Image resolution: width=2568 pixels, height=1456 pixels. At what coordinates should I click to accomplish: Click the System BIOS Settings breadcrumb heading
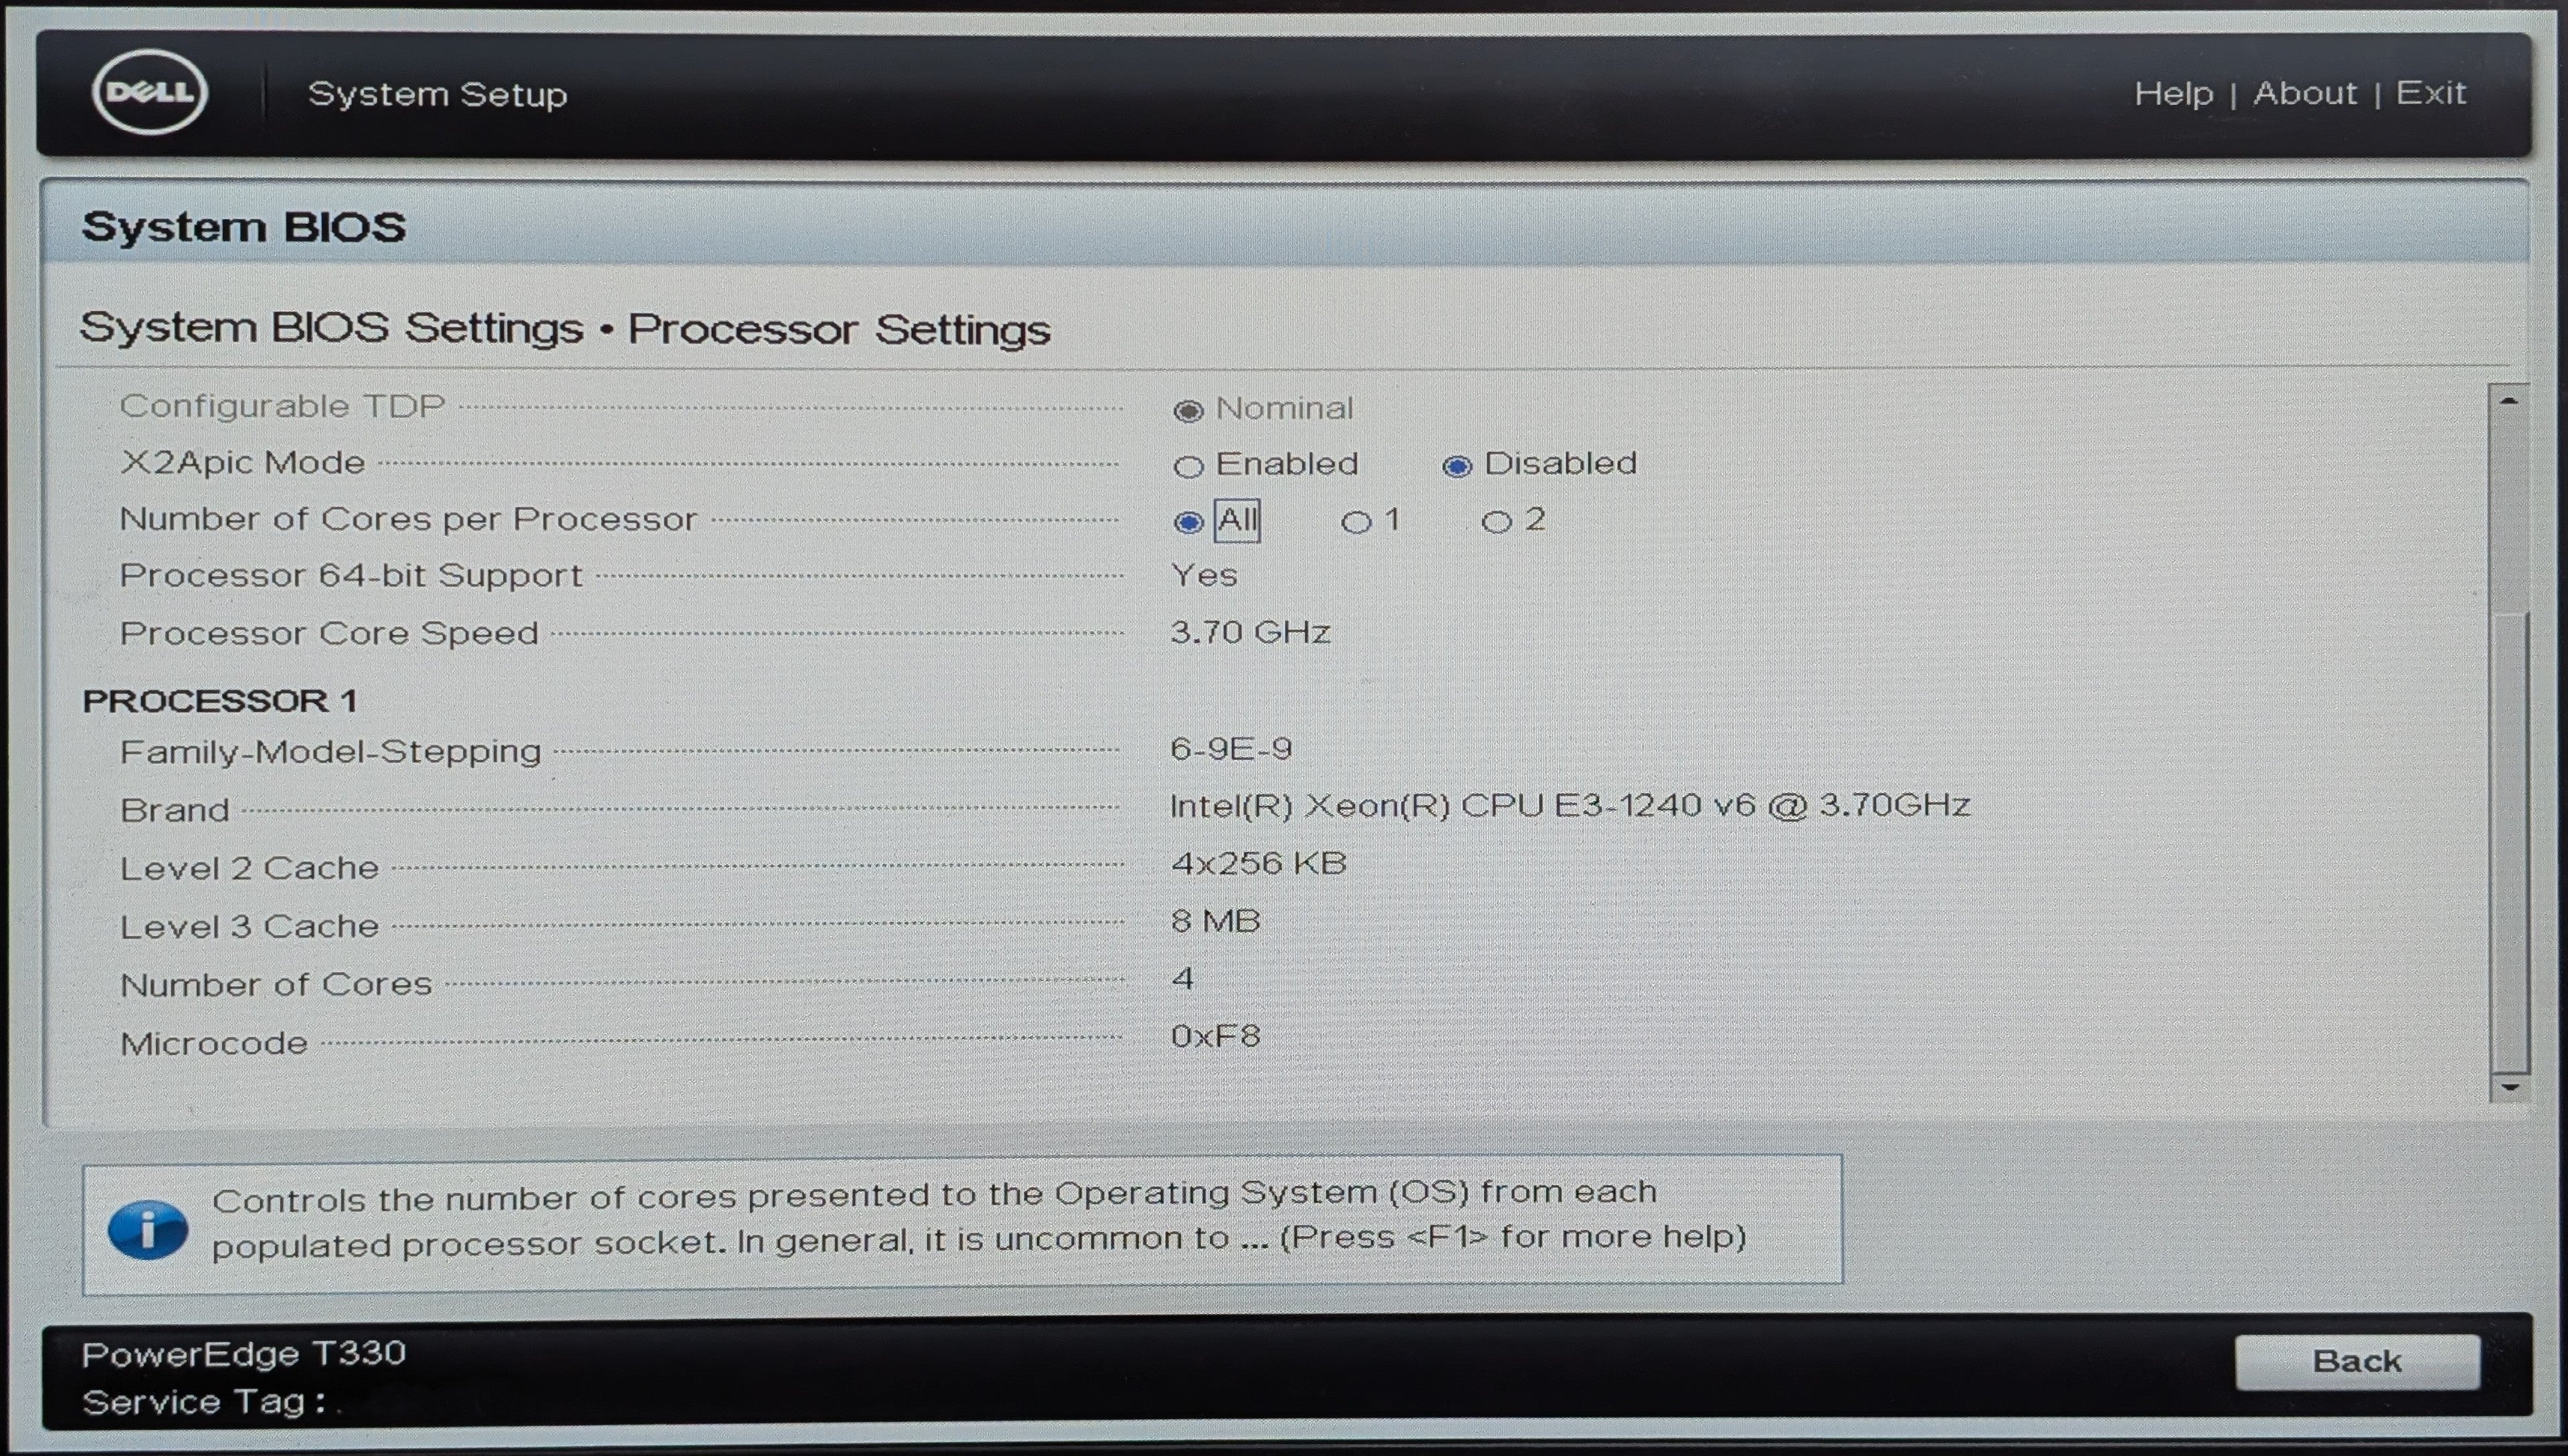(565, 329)
